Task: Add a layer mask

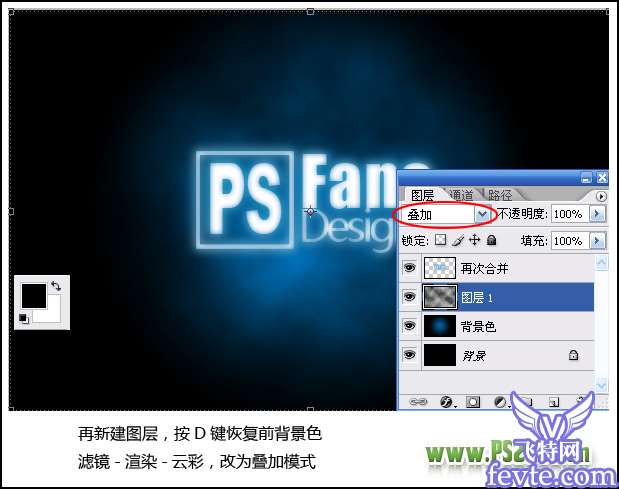Action: point(472,401)
